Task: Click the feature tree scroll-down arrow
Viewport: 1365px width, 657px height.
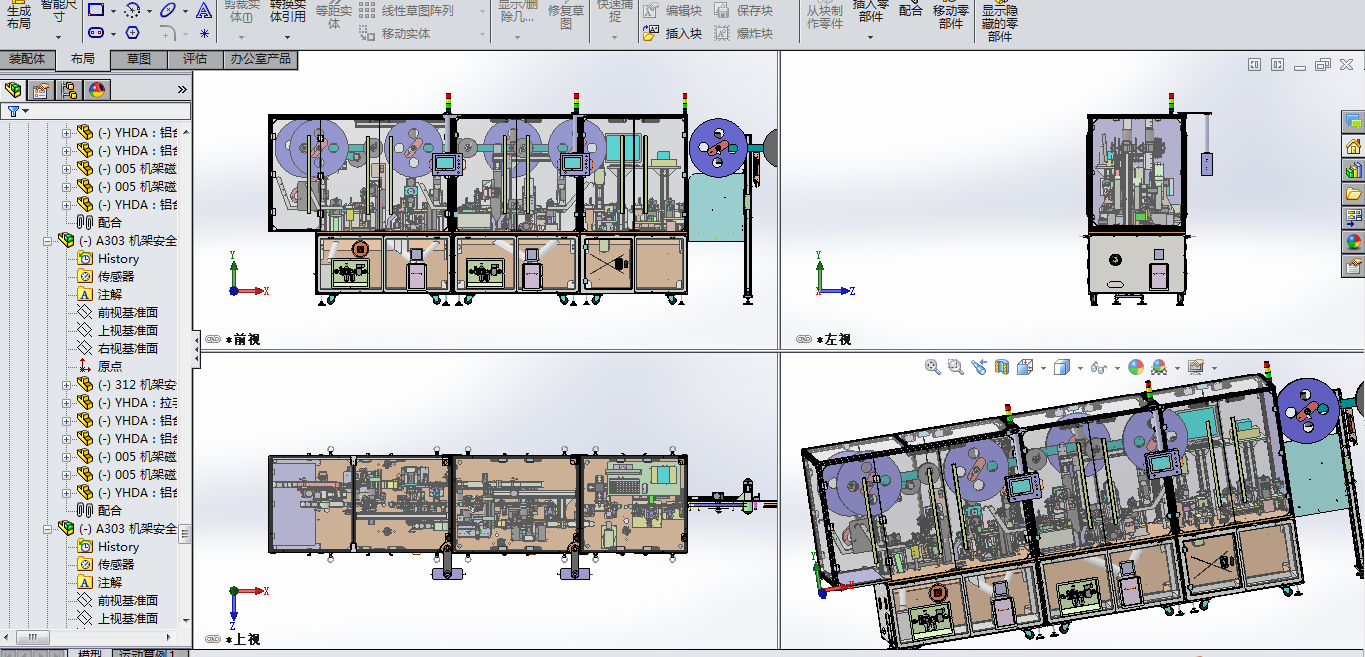Action: 185,621
